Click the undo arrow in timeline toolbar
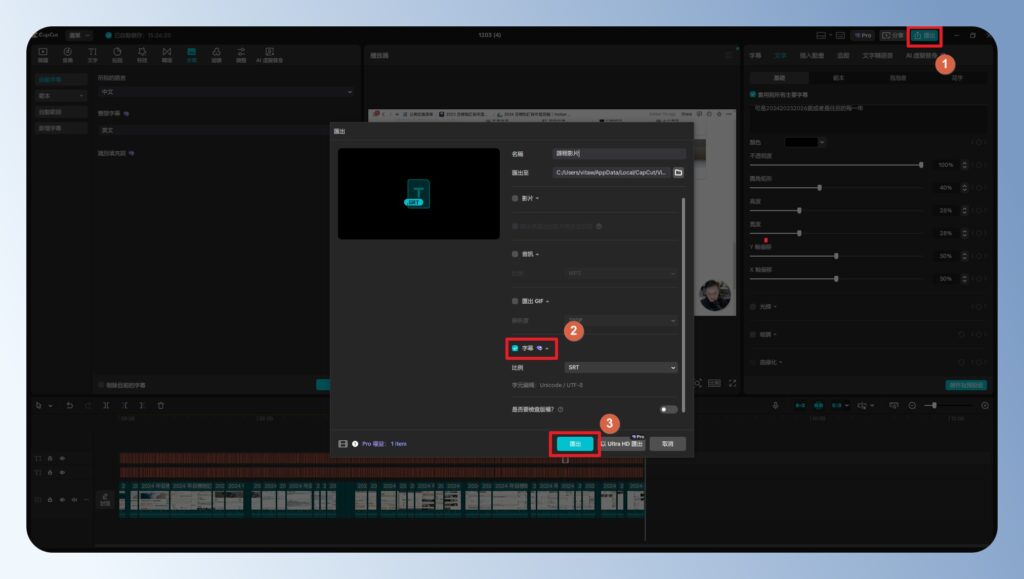 click(69, 405)
